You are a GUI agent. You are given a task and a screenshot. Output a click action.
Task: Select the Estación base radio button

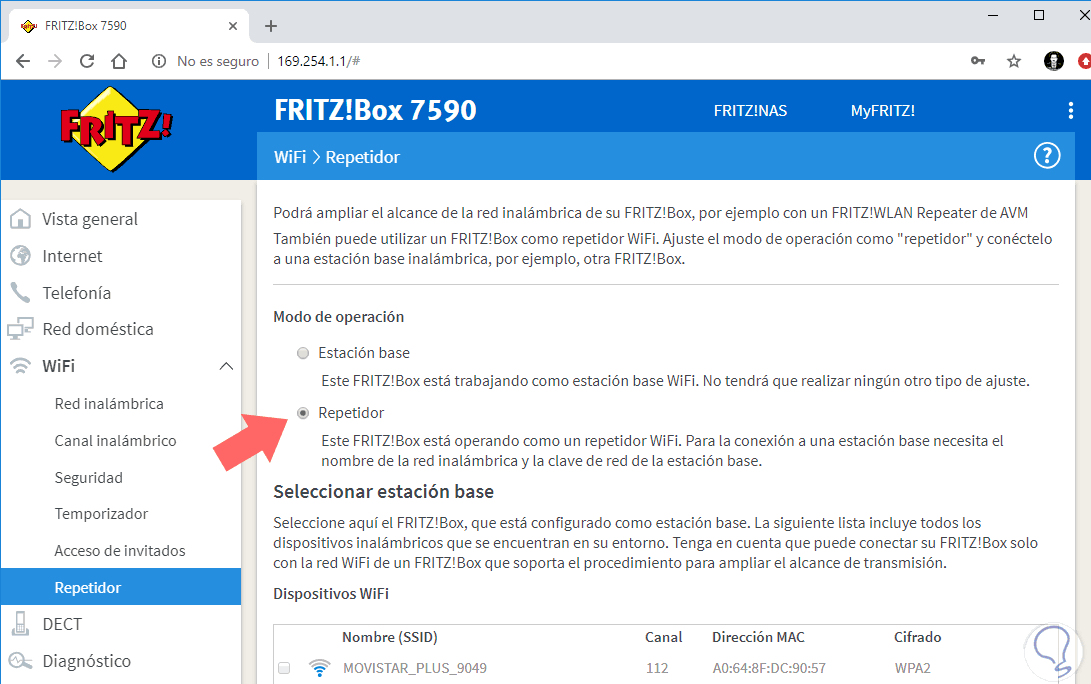[303, 353]
